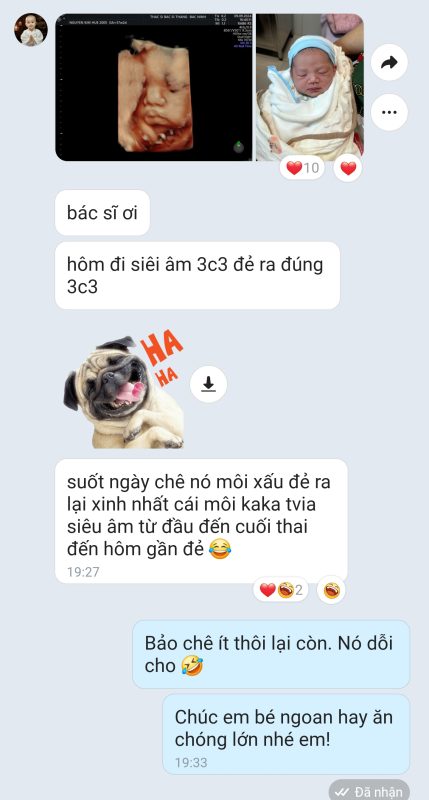Select the message about siêu âm 3c3

click(x=197, y=276)
